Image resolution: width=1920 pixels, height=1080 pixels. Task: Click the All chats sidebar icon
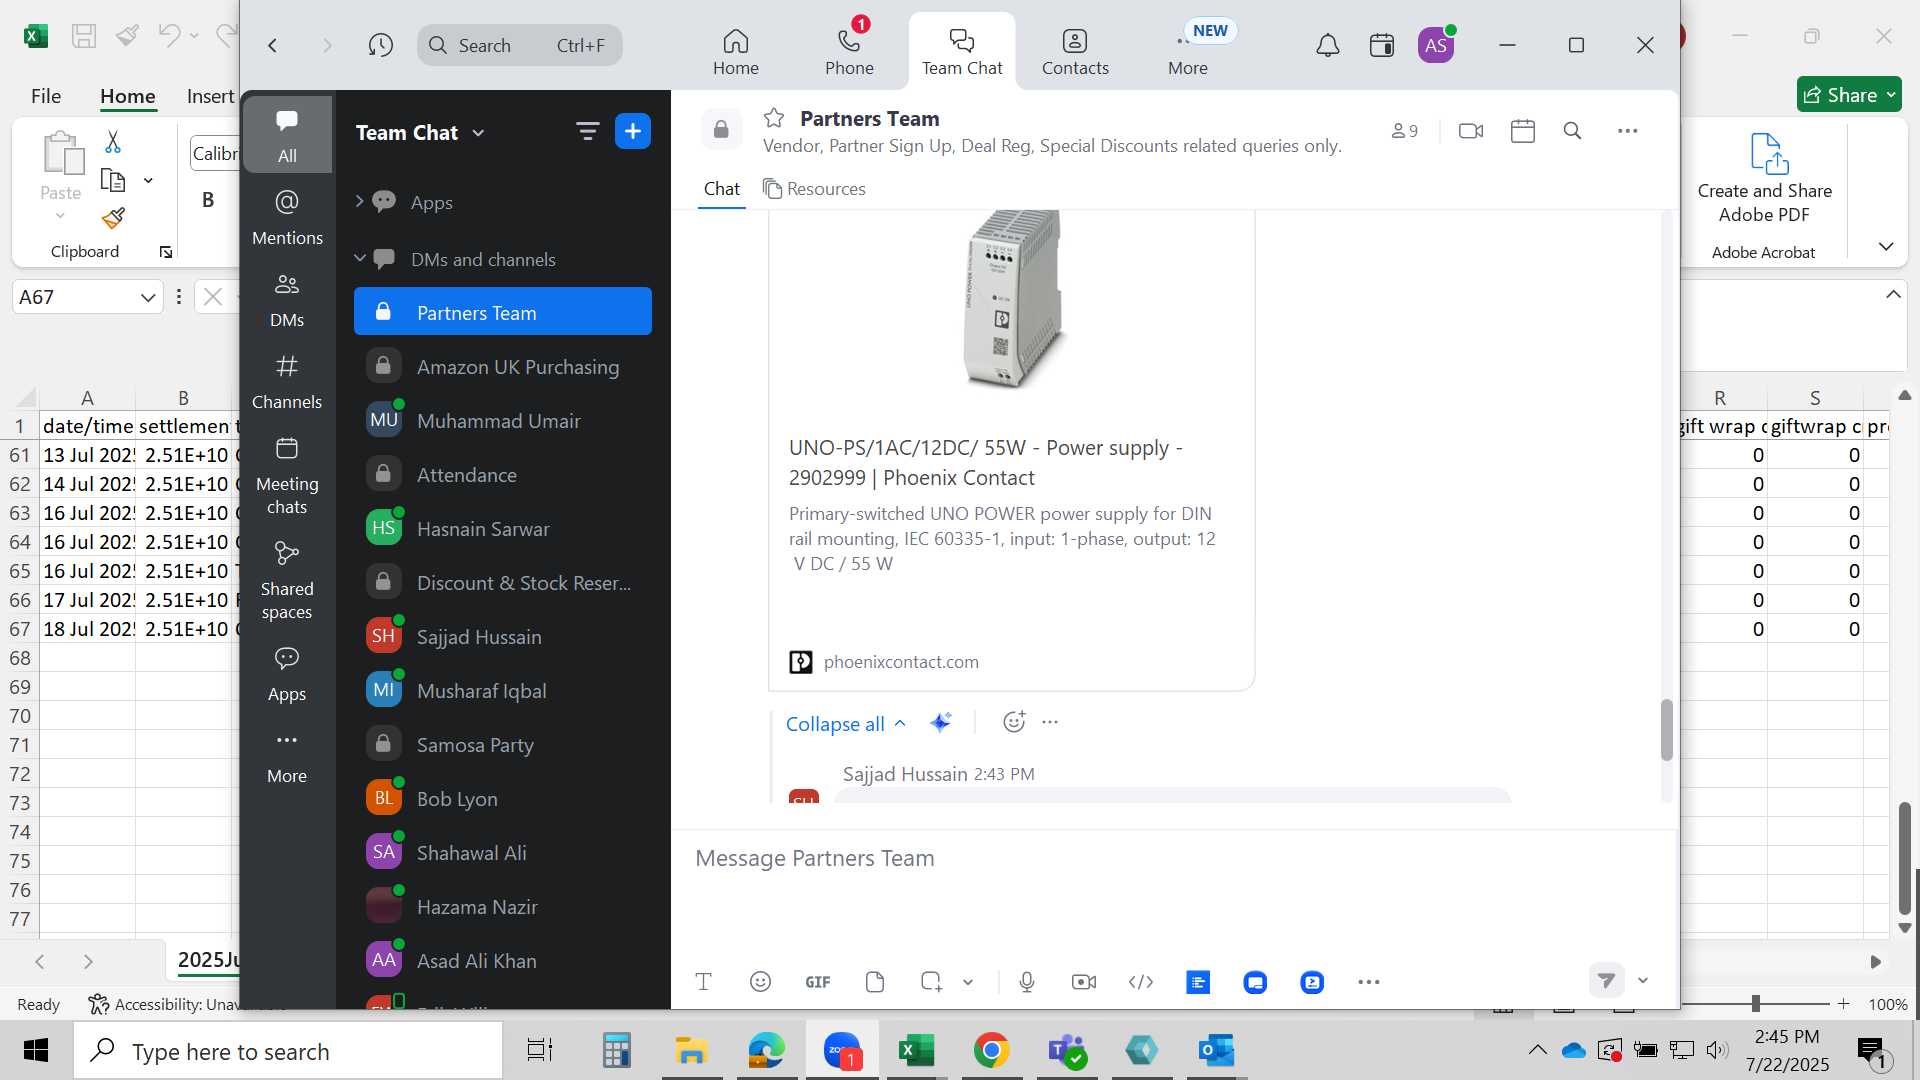(x=287, y=135)
